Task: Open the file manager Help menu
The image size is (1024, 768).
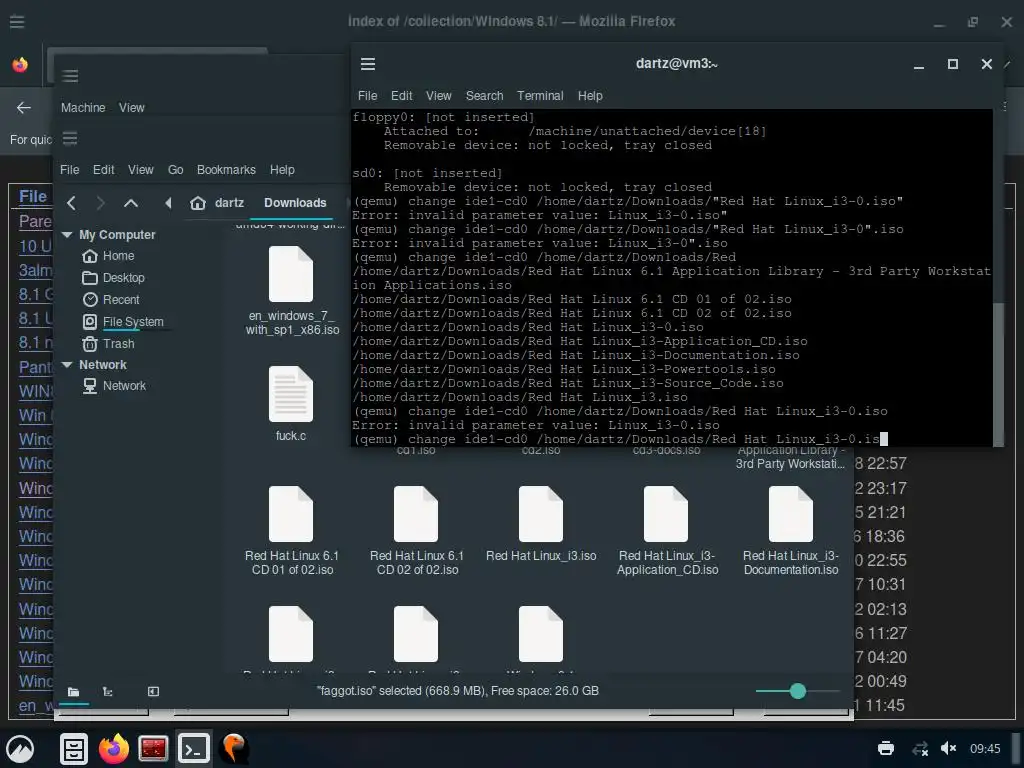Action: [282, 170]
